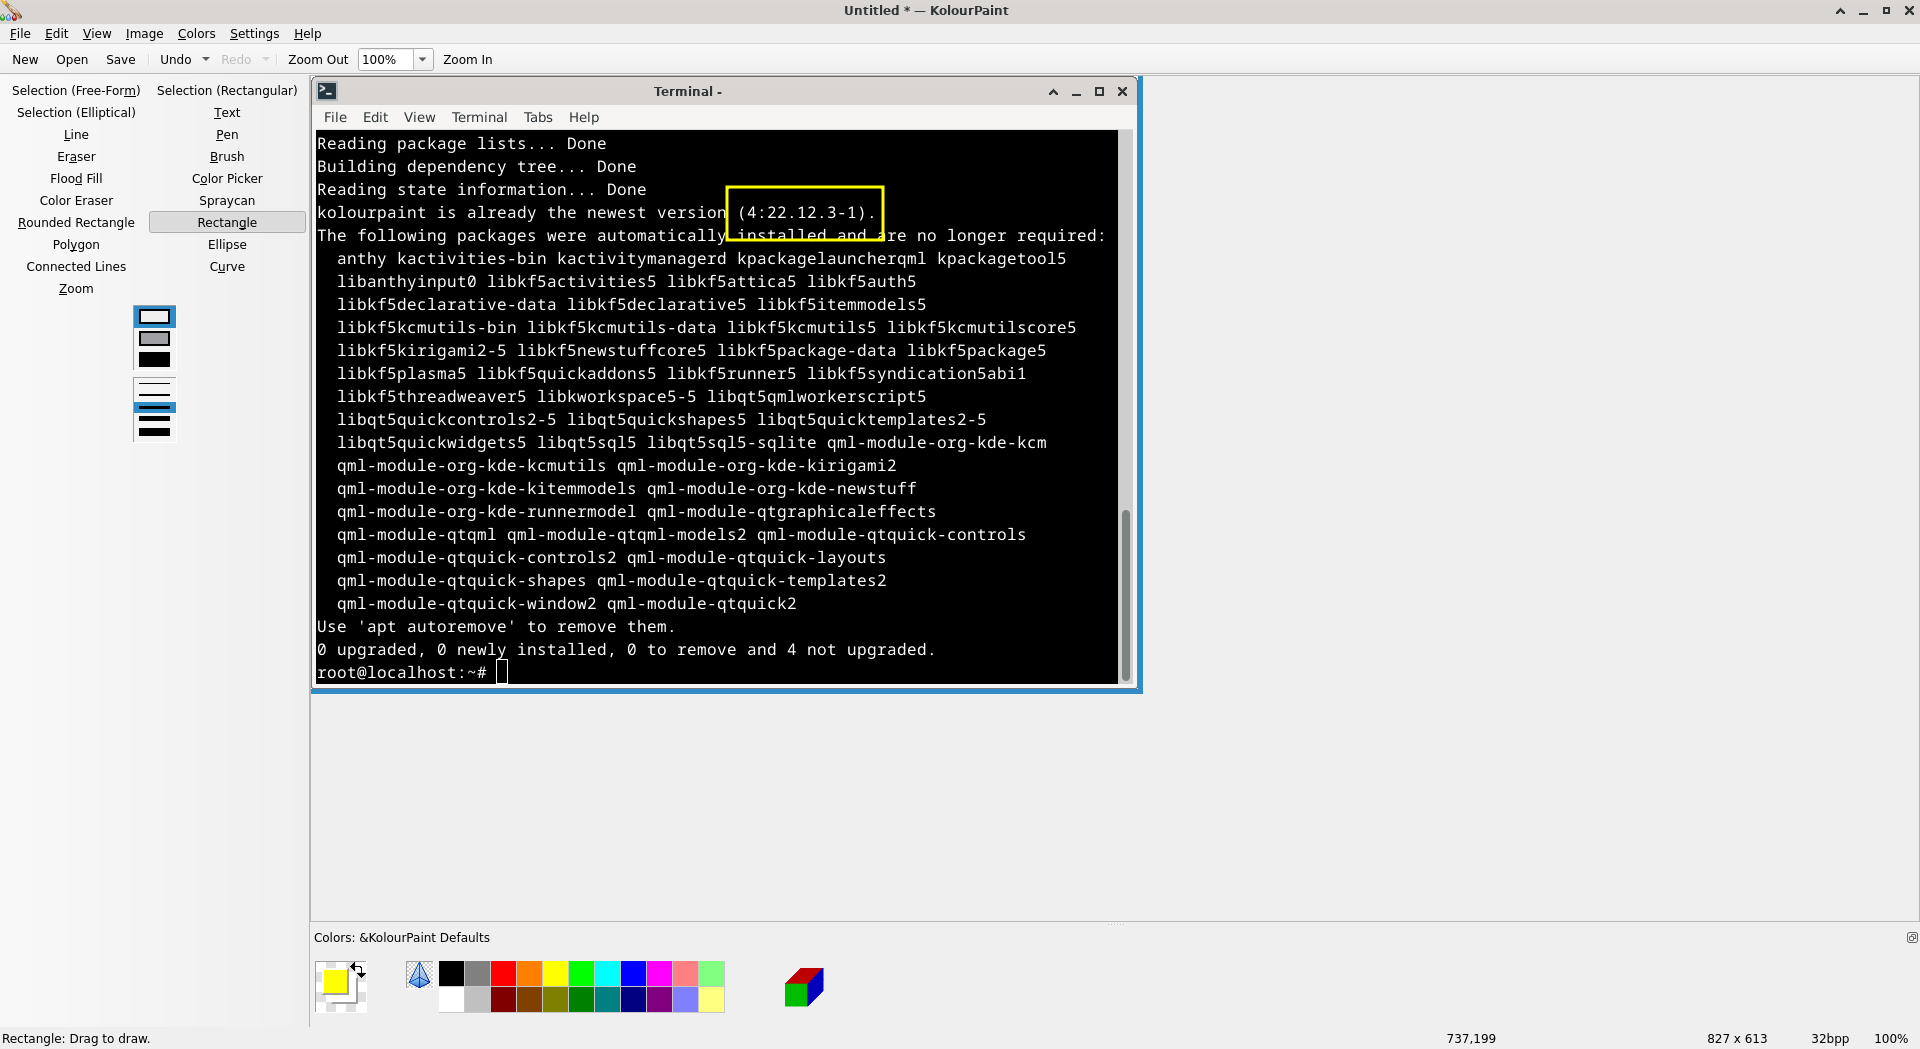Click the Terminal prompt icon in drawn terminal
The width and height of the screenshot is (1920, 1049).
click(x=327, y=91)
